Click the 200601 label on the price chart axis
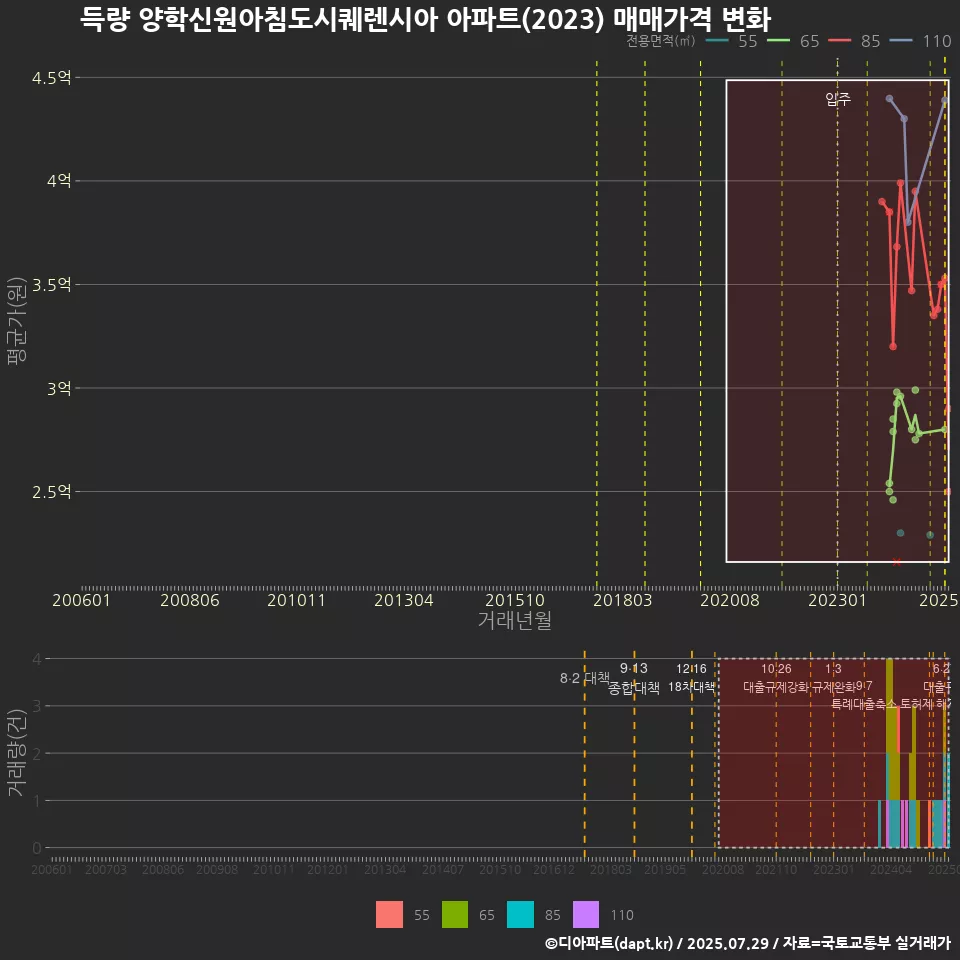 pos(81,600)
